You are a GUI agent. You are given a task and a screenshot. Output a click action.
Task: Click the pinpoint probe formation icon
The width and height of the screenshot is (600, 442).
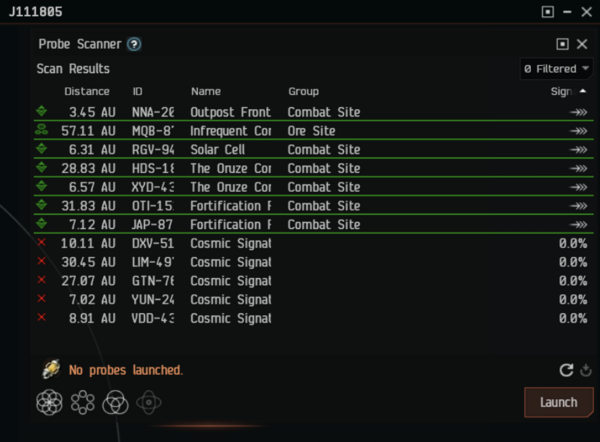pos(49,402)
